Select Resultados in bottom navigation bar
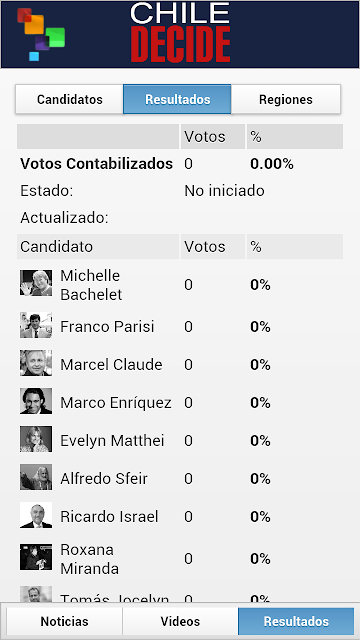The image size is (360, 640). pos(296,621)
